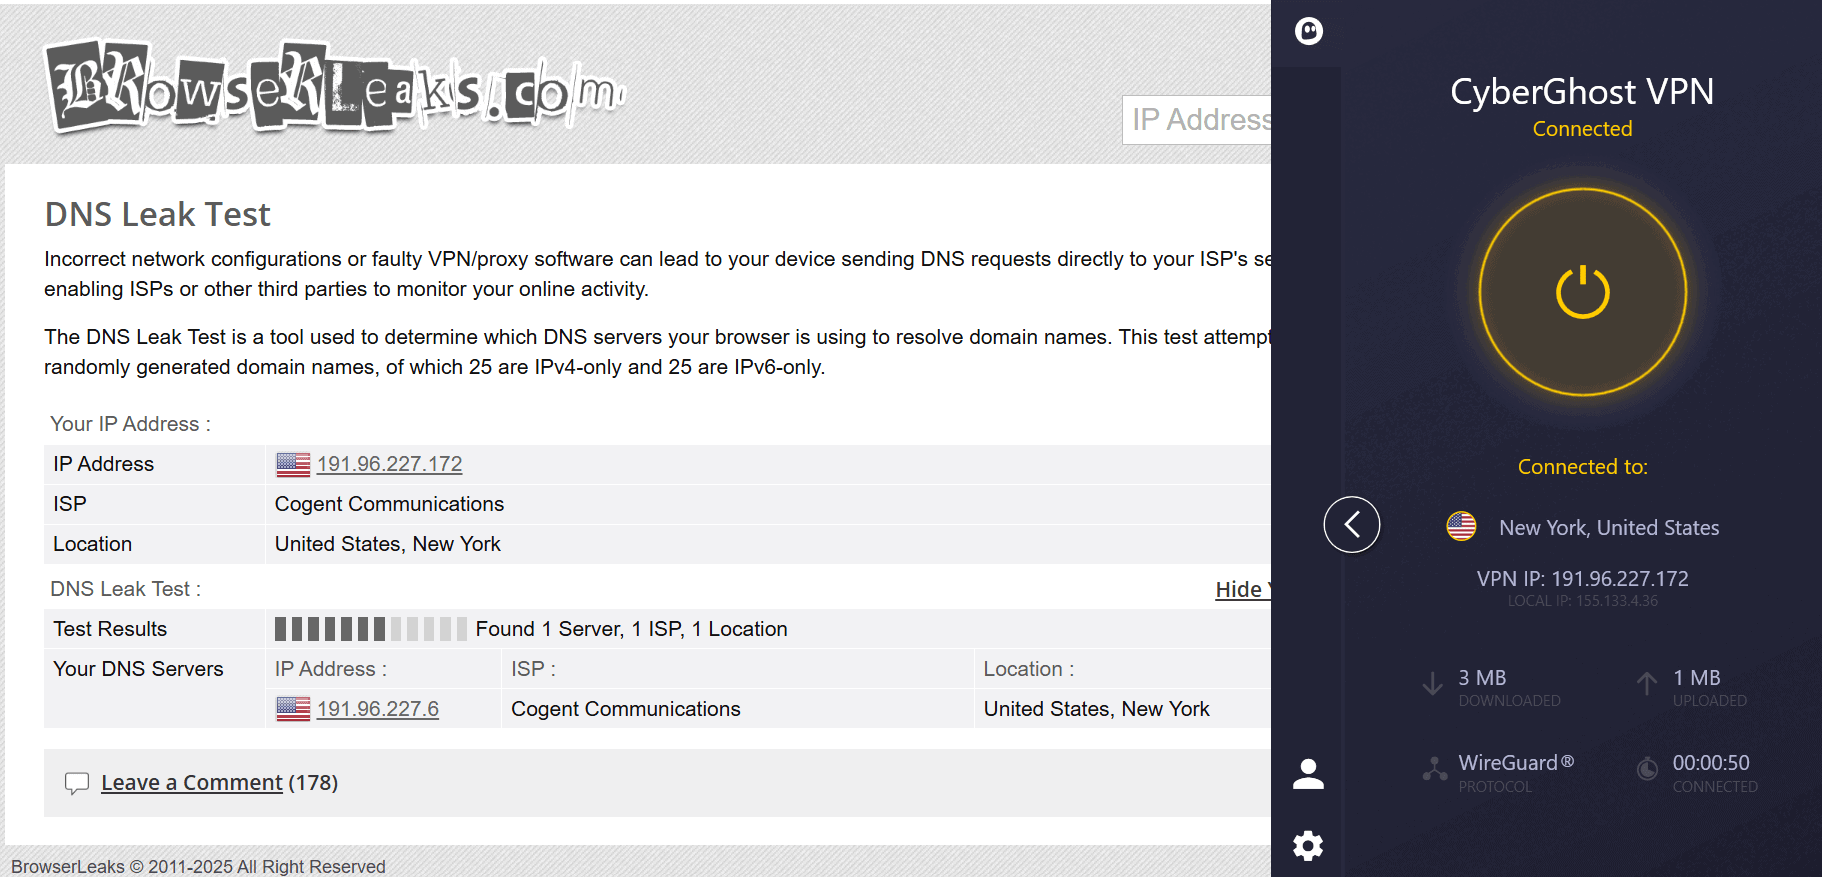The width and height of the screenshot is (1822, 877).
Task: Toggle the CyberGhost VPN power button
Action: click(1582, 292)
